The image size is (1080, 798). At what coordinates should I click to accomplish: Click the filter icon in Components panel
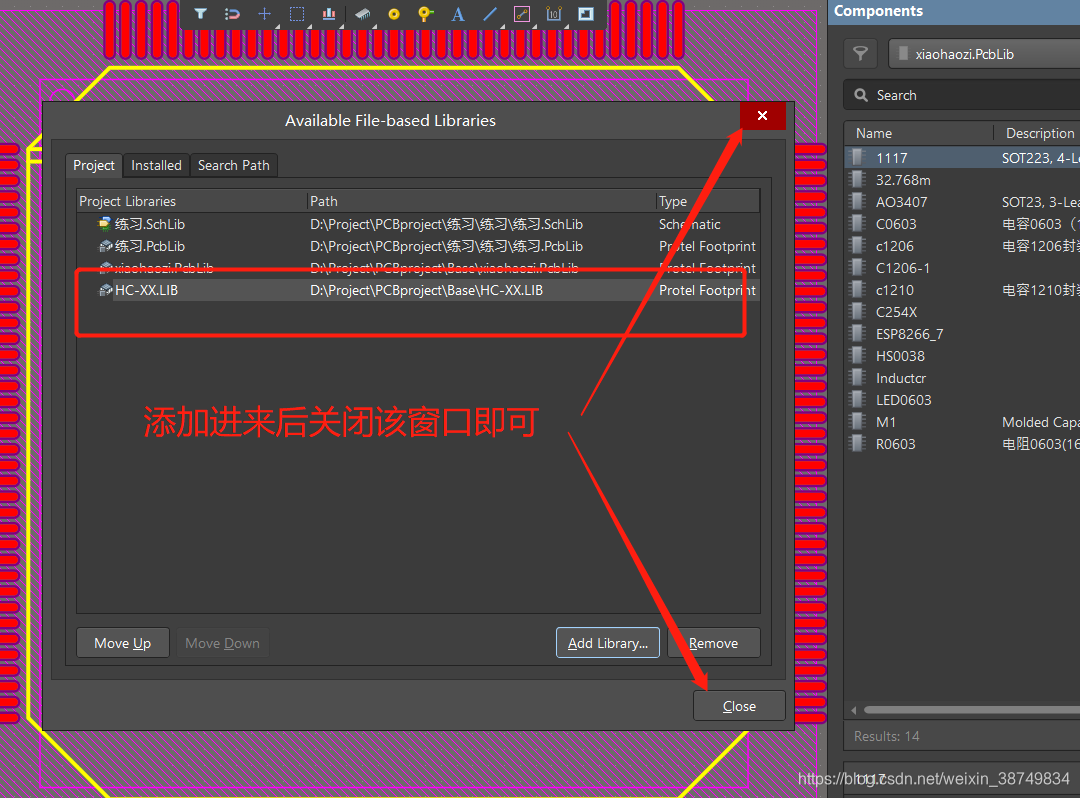pos(860,54)
